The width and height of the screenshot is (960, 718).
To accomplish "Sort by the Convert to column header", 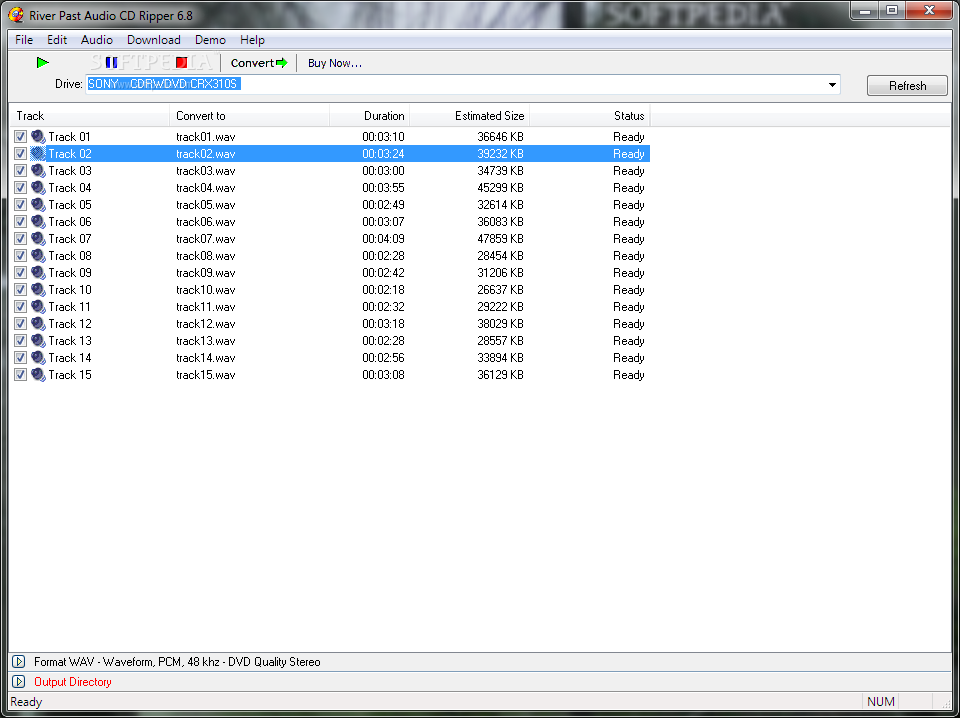I will [250, 116].
